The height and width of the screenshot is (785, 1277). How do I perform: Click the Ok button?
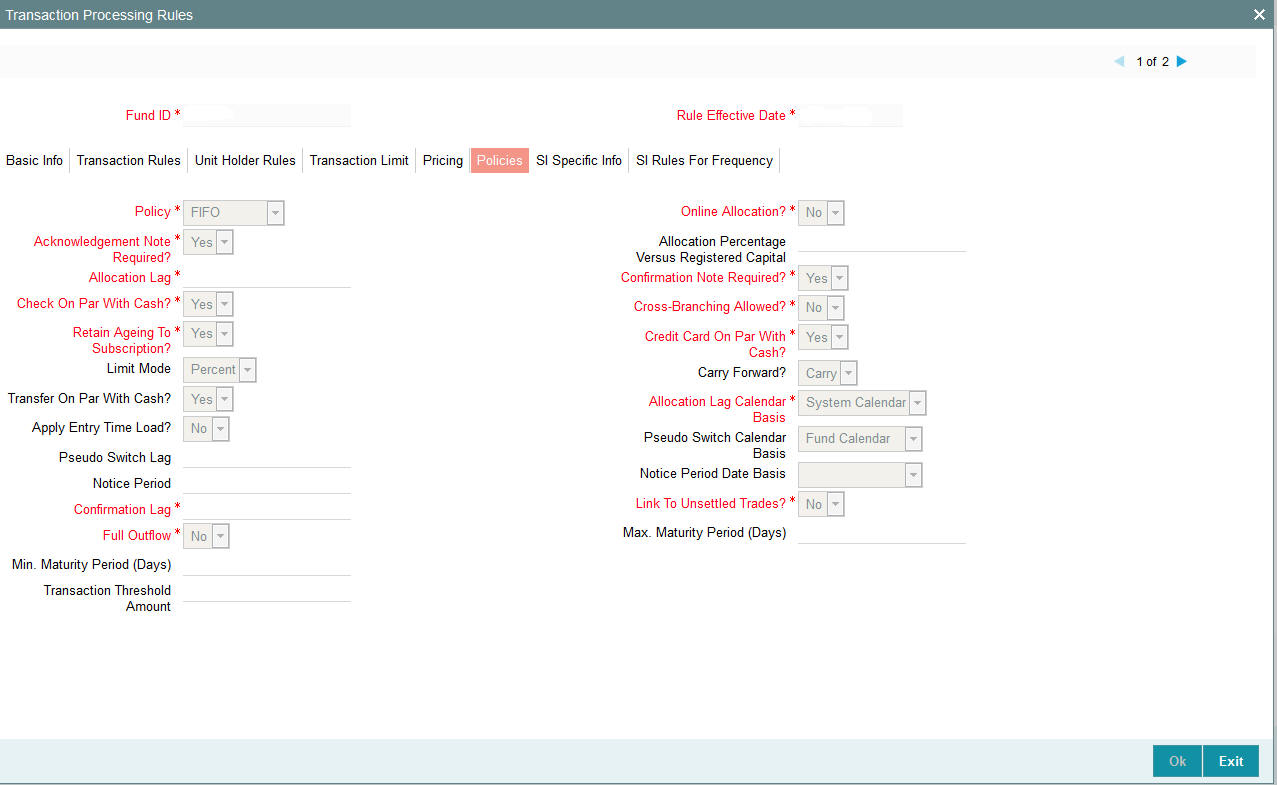coord(1176,761)
